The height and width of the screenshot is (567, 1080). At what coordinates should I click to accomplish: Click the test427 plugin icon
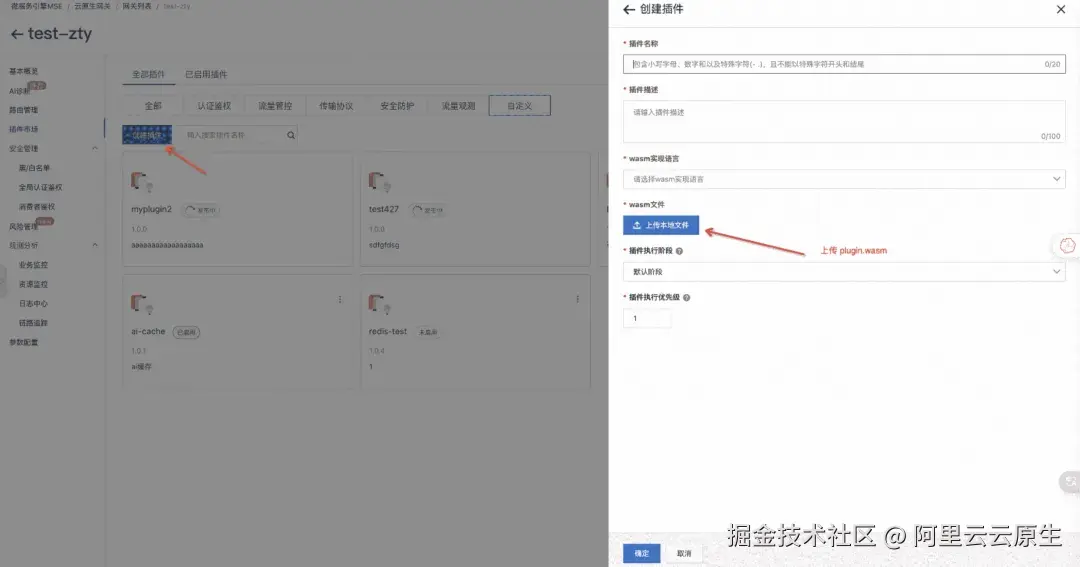point(380,183)
